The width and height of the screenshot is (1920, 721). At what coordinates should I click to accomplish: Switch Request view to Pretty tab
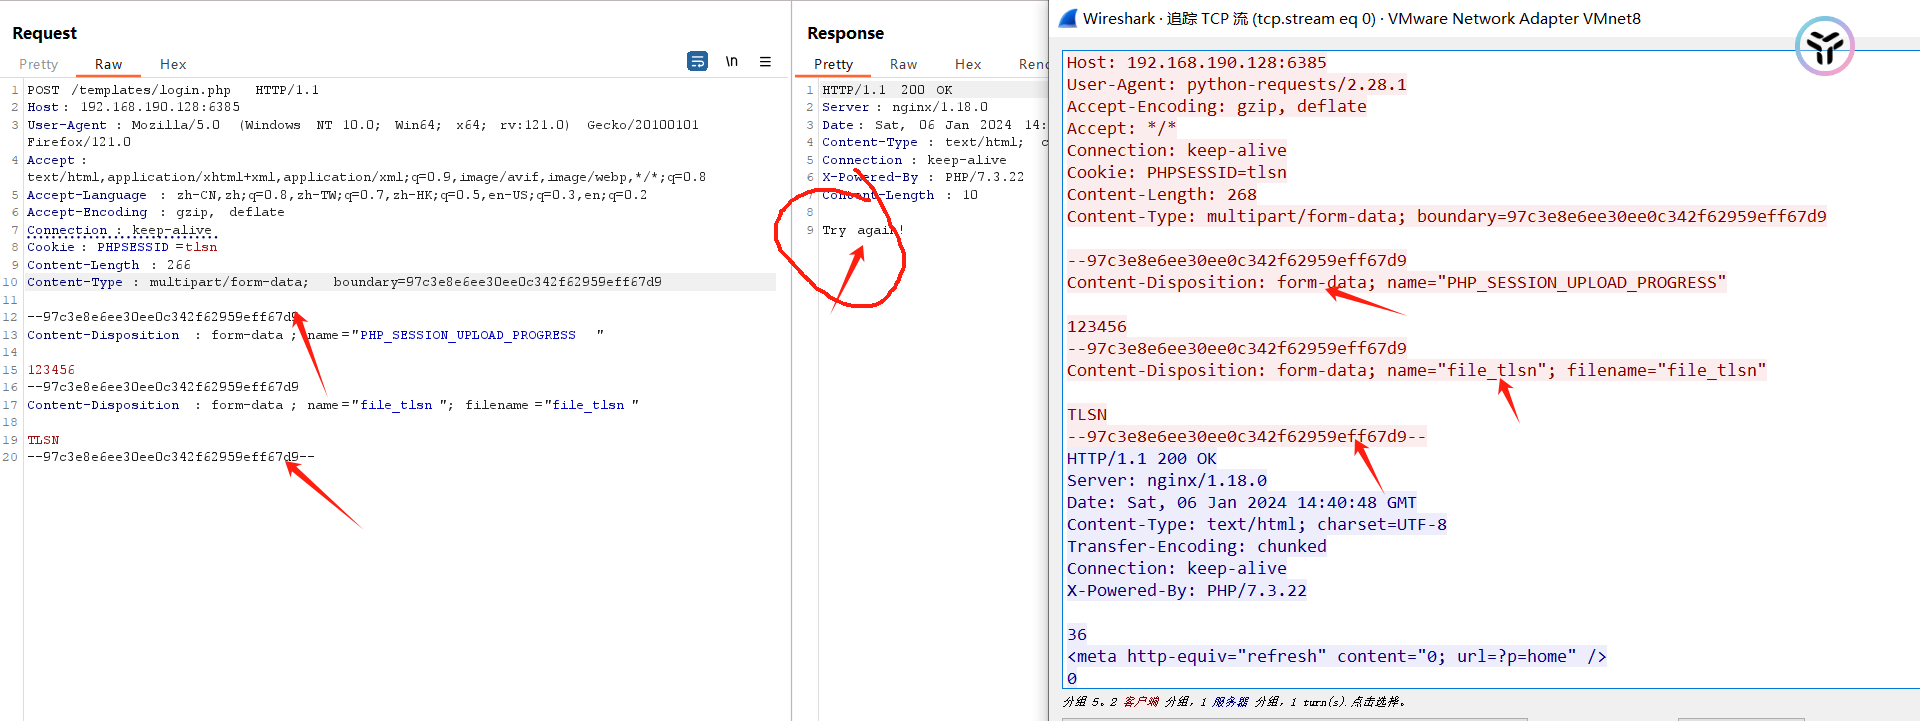(39, 64)
